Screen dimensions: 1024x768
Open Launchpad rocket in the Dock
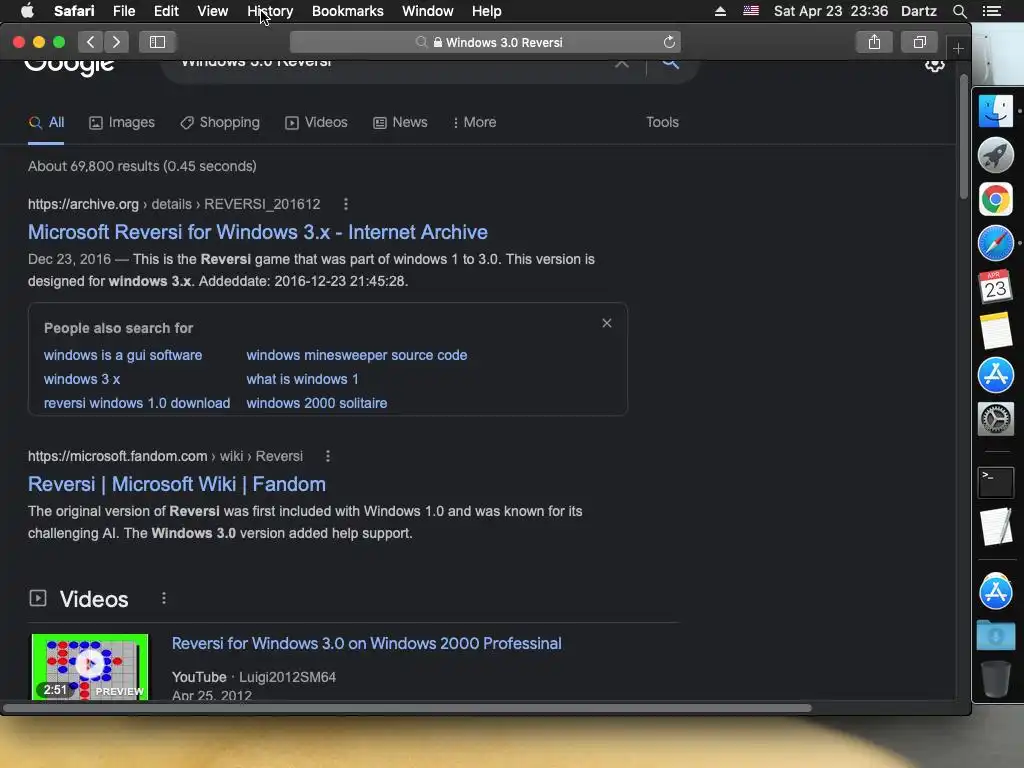tap(995, 155)
